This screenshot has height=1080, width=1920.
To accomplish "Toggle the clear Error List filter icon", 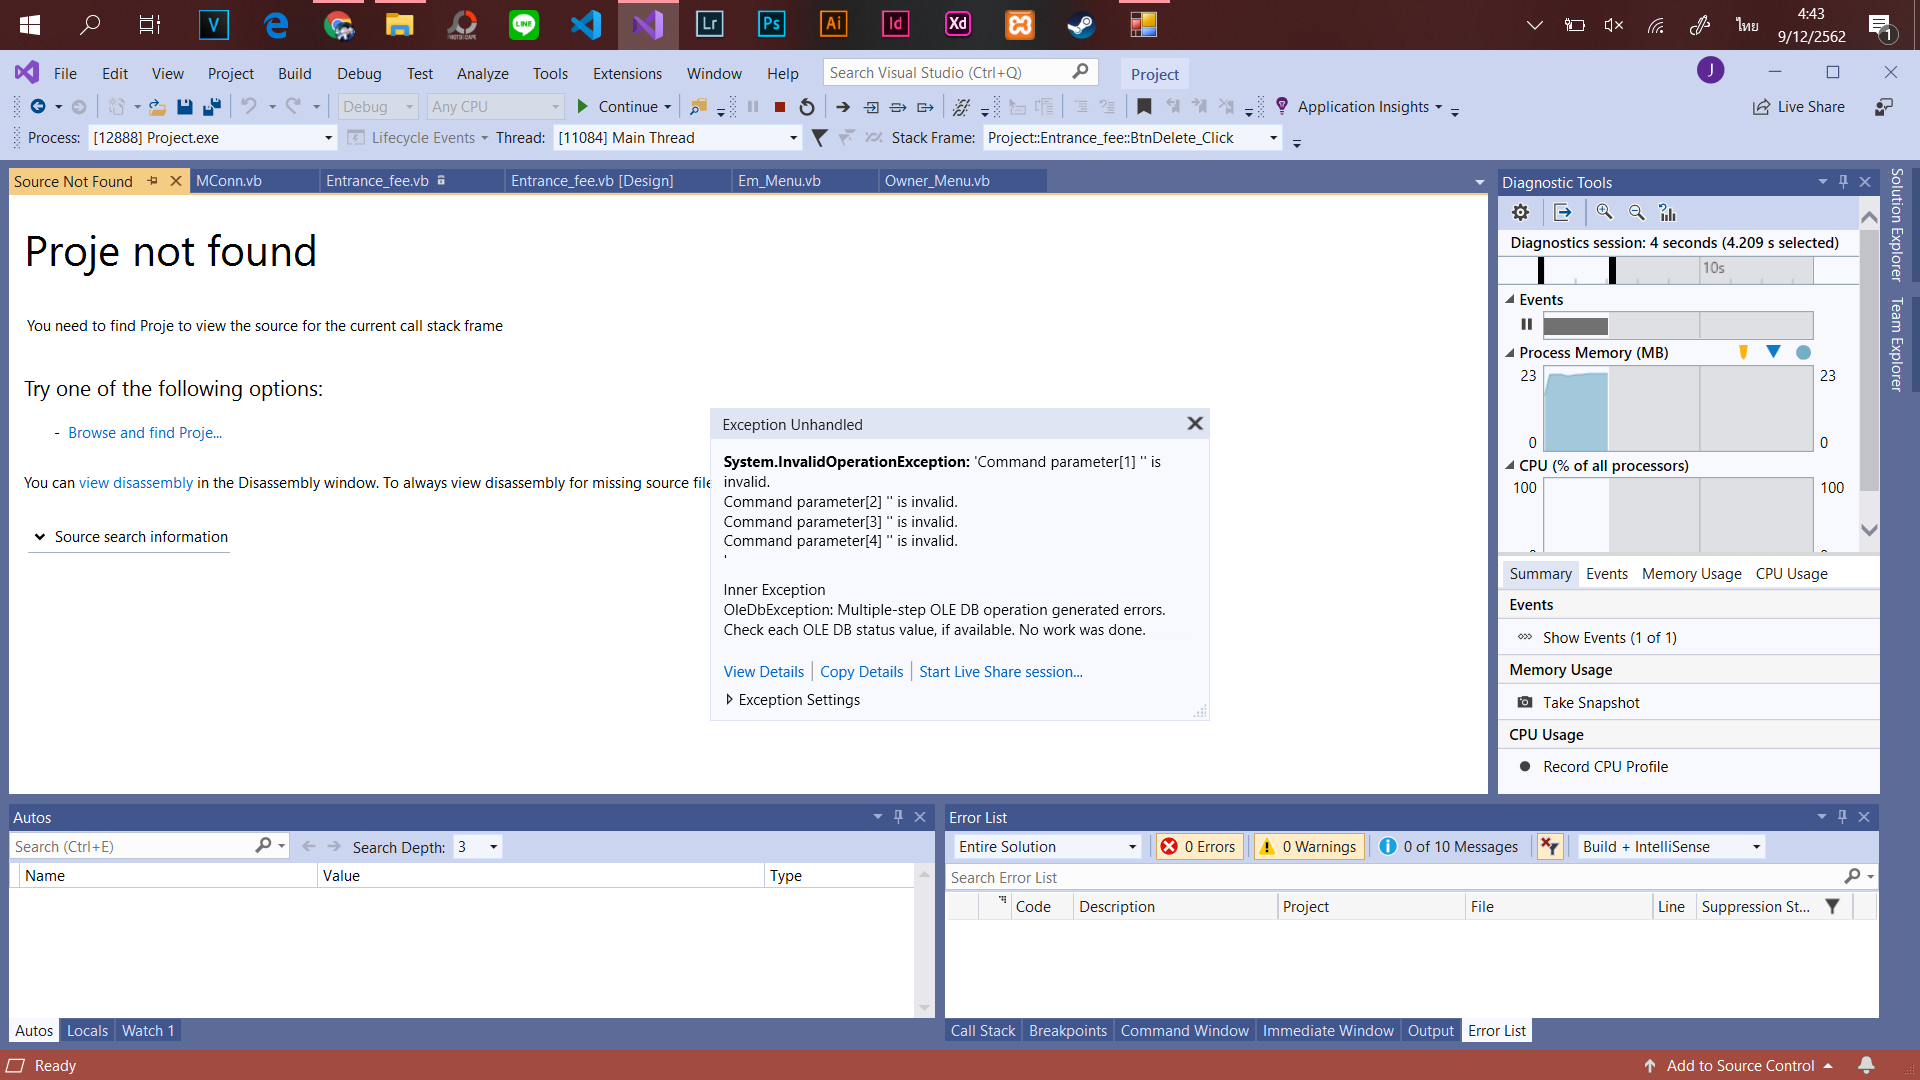I will point(1550,847).
